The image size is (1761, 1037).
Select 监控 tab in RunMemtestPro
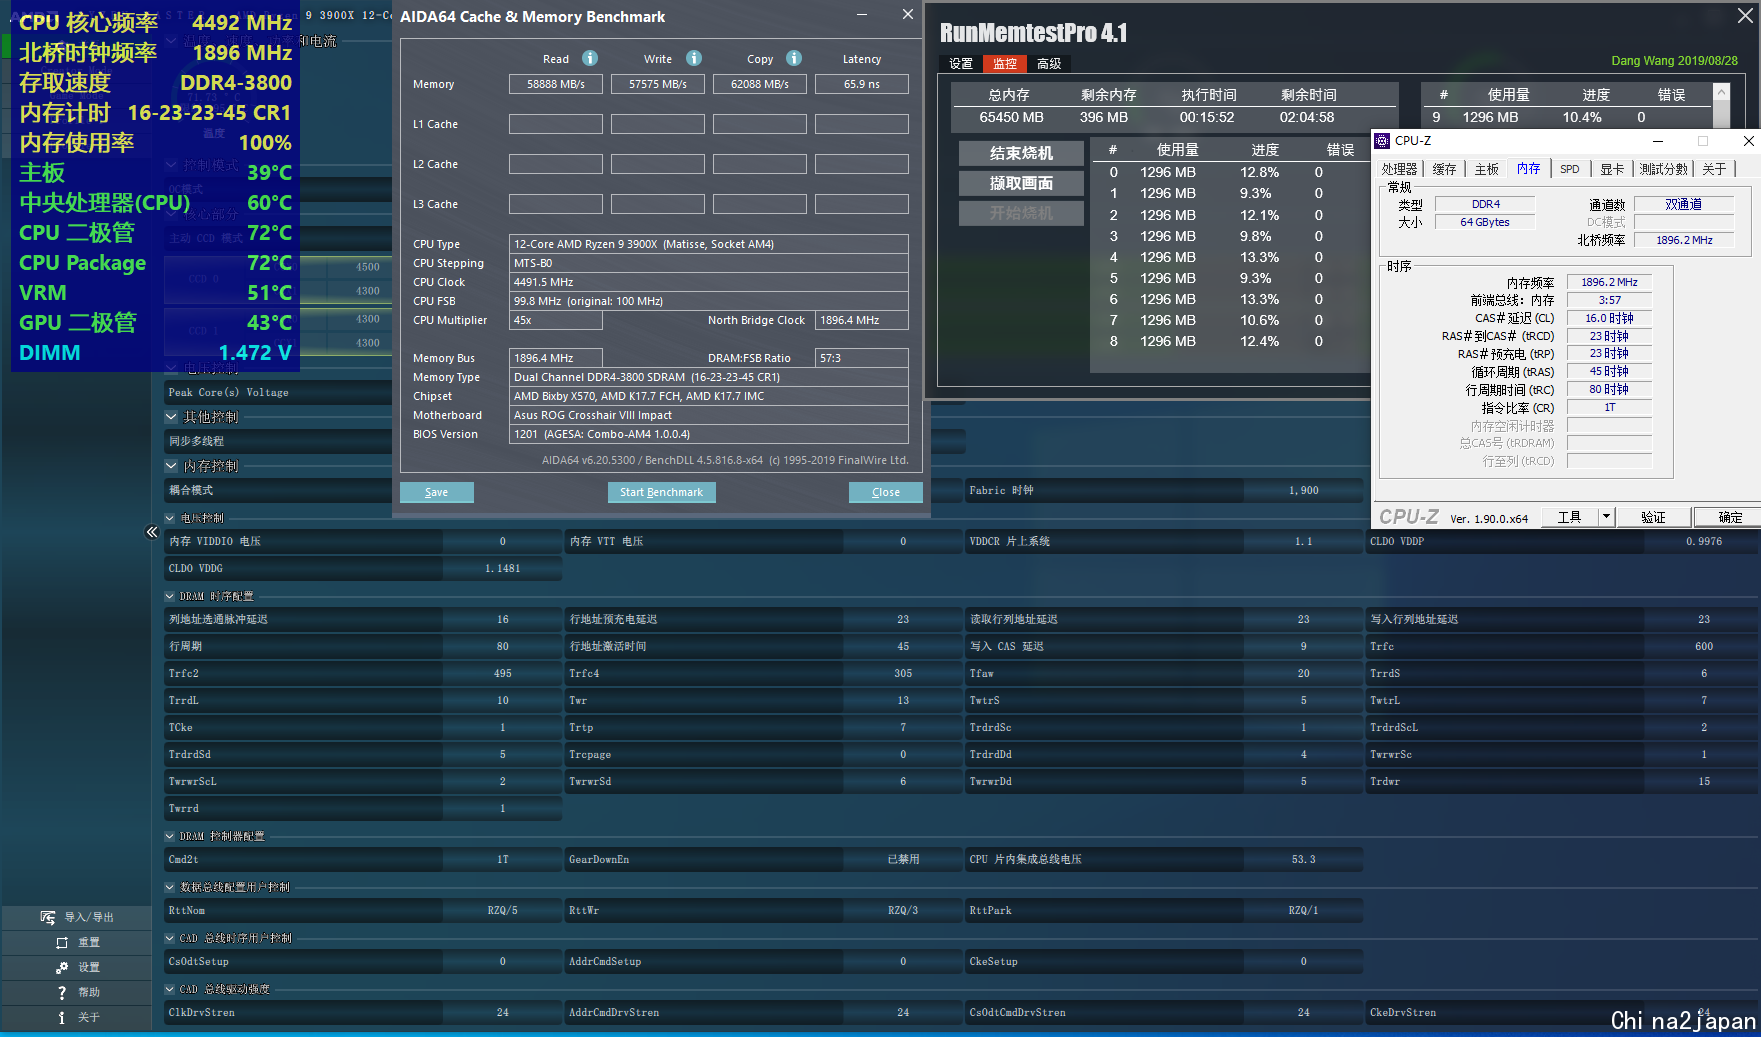1005,63
